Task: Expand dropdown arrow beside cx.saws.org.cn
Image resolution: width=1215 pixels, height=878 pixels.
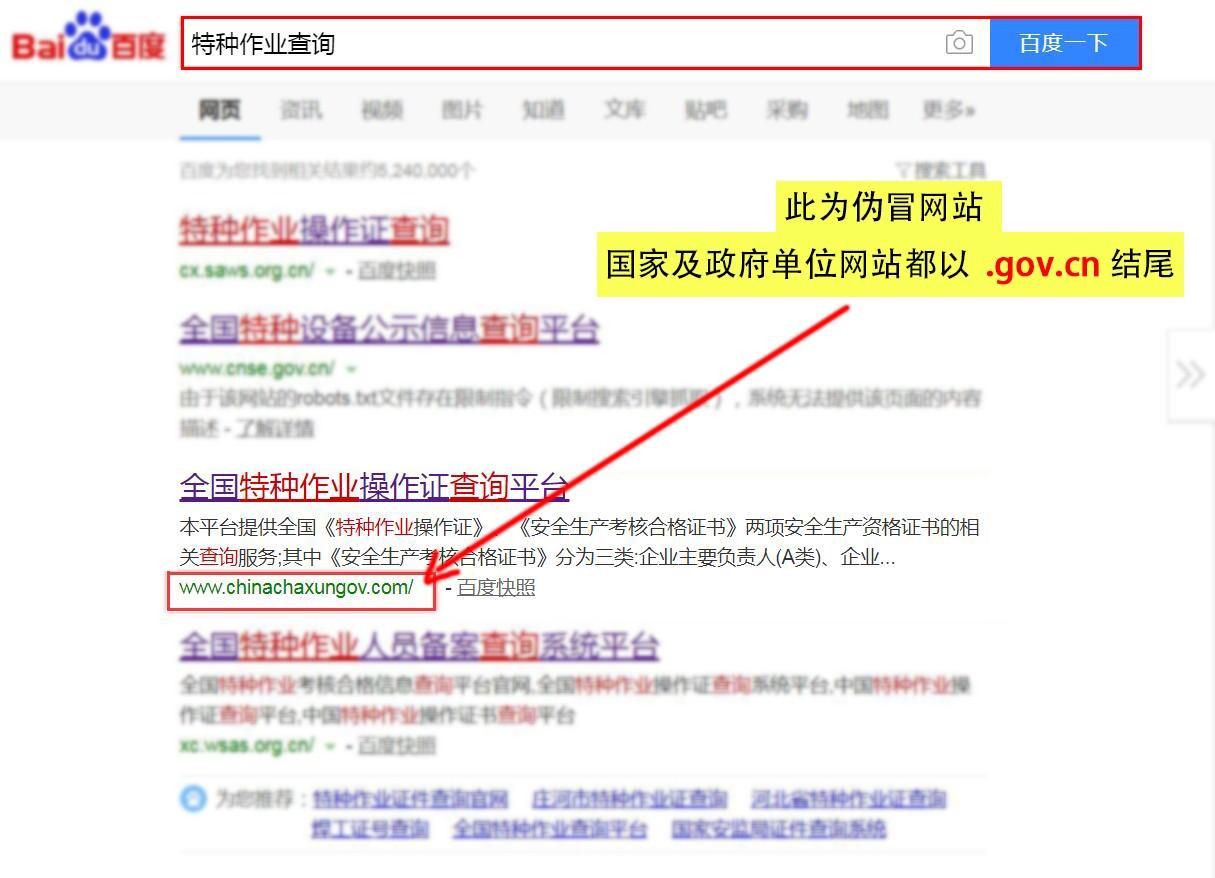Action: click(331, 270)
